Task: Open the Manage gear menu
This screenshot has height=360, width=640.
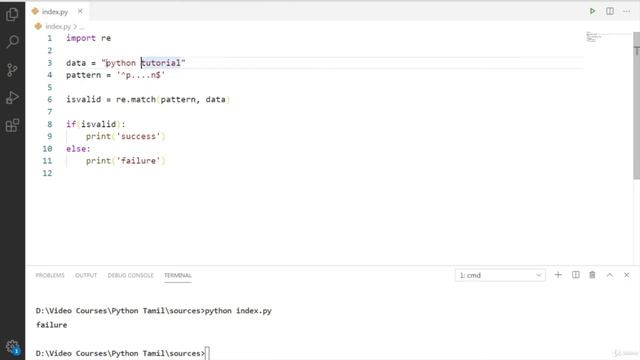Action: point(12,347)
